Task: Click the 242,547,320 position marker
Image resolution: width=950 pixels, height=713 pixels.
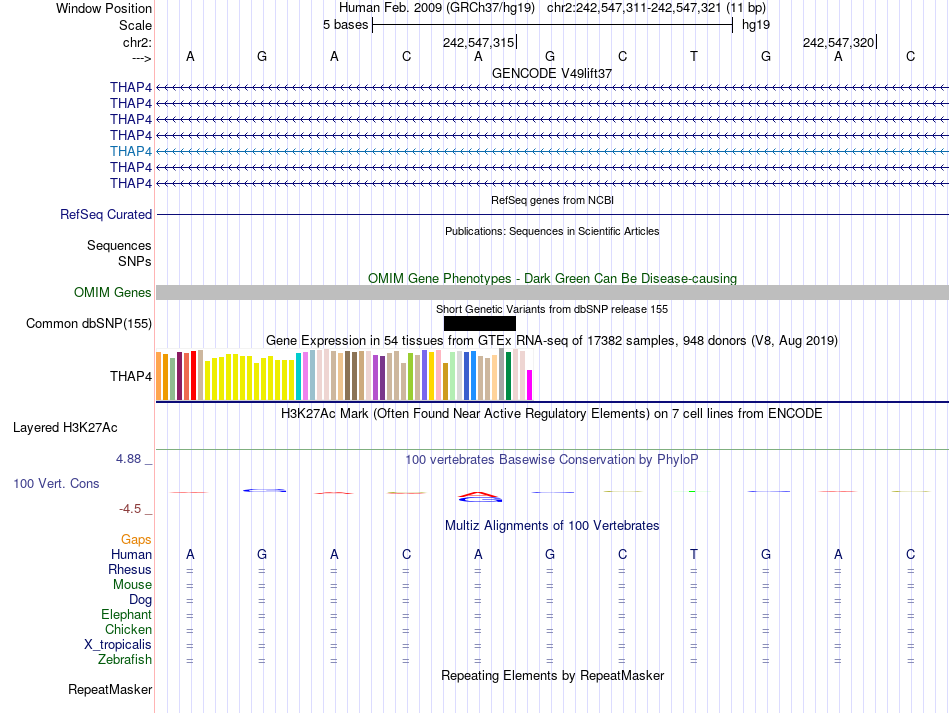Action: click(839, 42)
